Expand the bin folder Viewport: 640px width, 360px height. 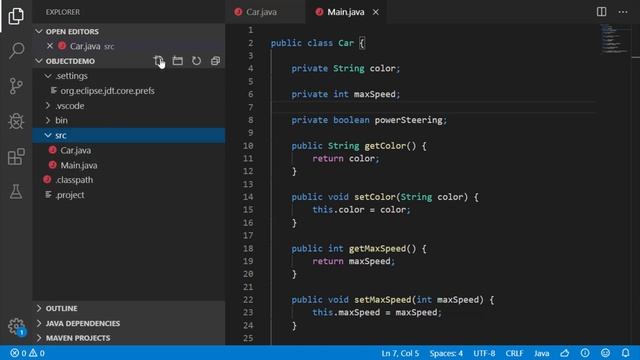[x=129, y=120]
